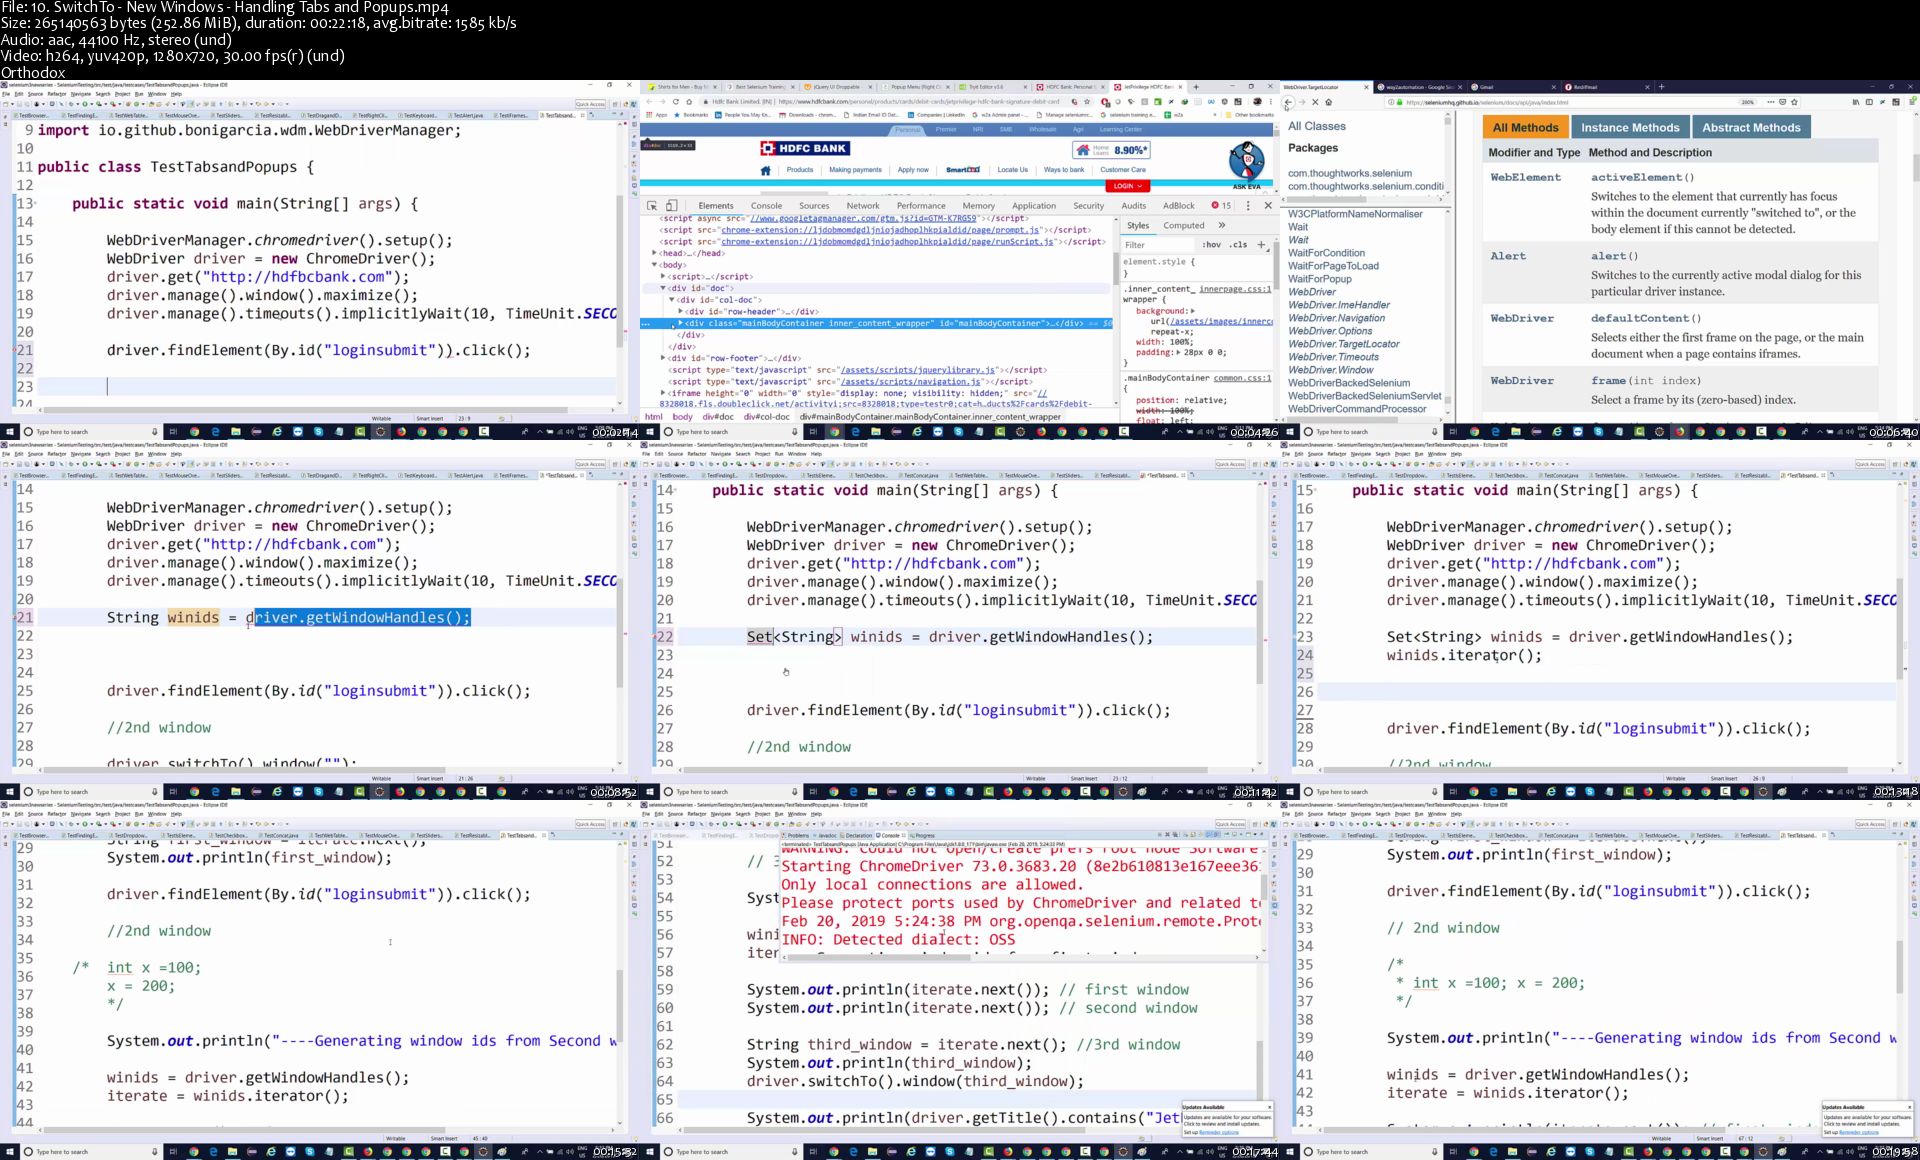Click the DevTools three-dot customize menu icon
Viewport: 1920px width, 1160px height.
(x=1247, y=206)
